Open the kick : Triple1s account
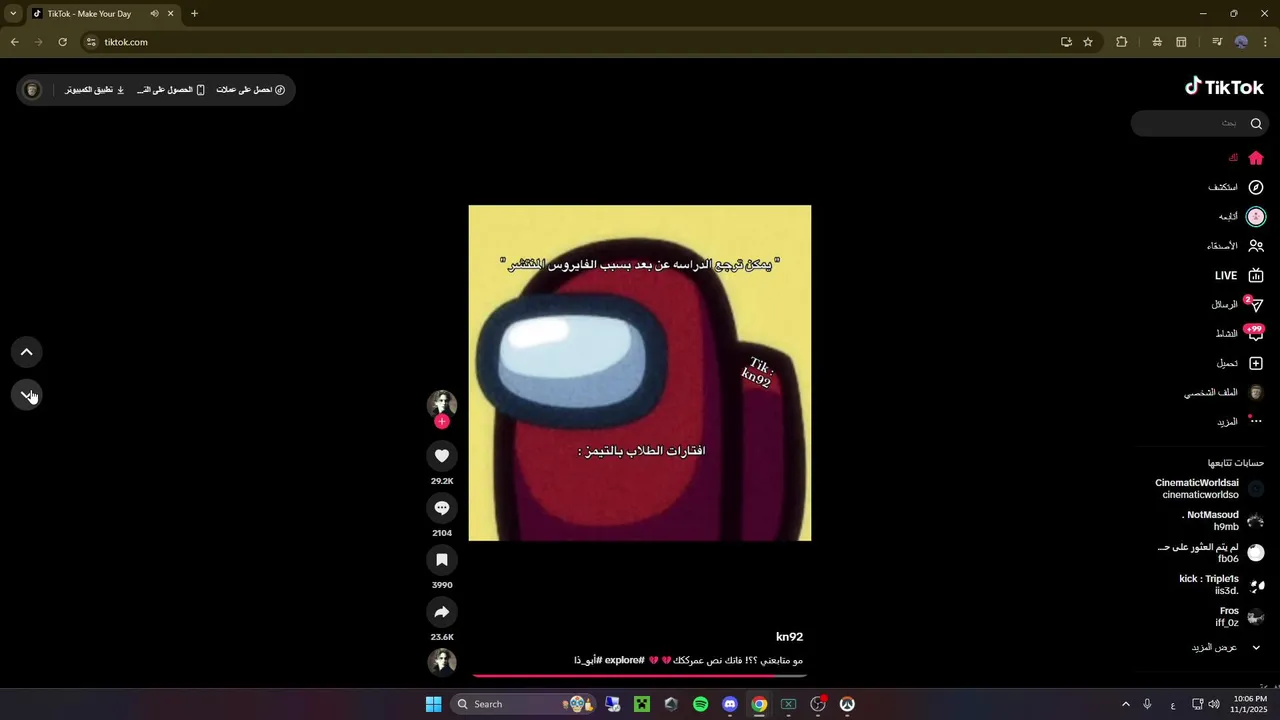 (1222, 585)
